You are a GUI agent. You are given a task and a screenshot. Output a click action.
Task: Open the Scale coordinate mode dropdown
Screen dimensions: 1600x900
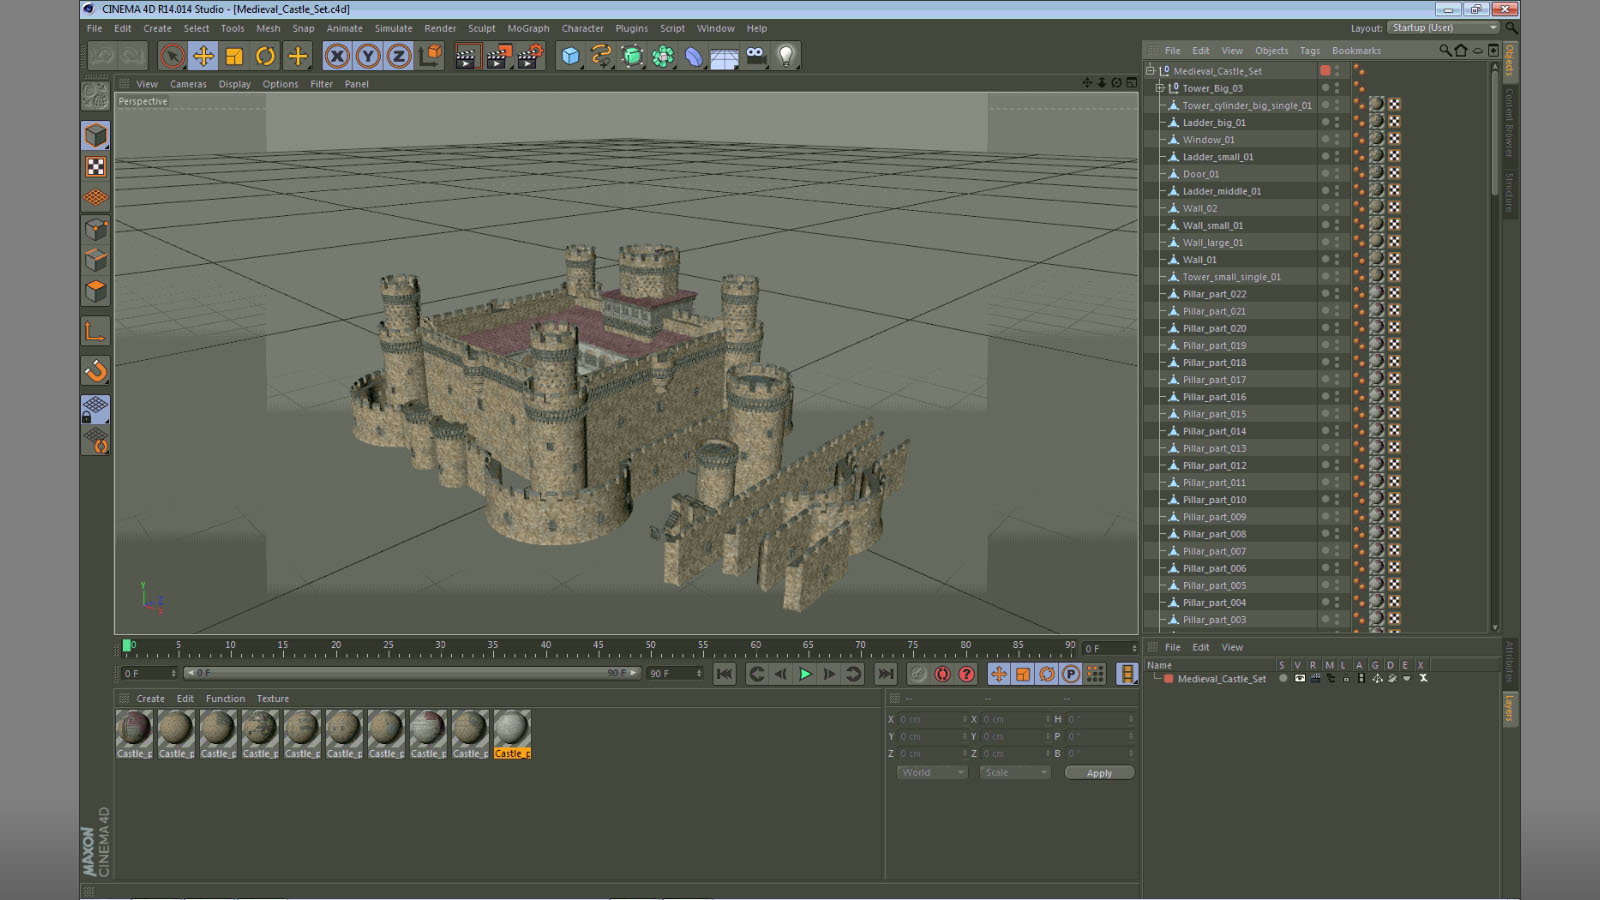[1014, 773]
